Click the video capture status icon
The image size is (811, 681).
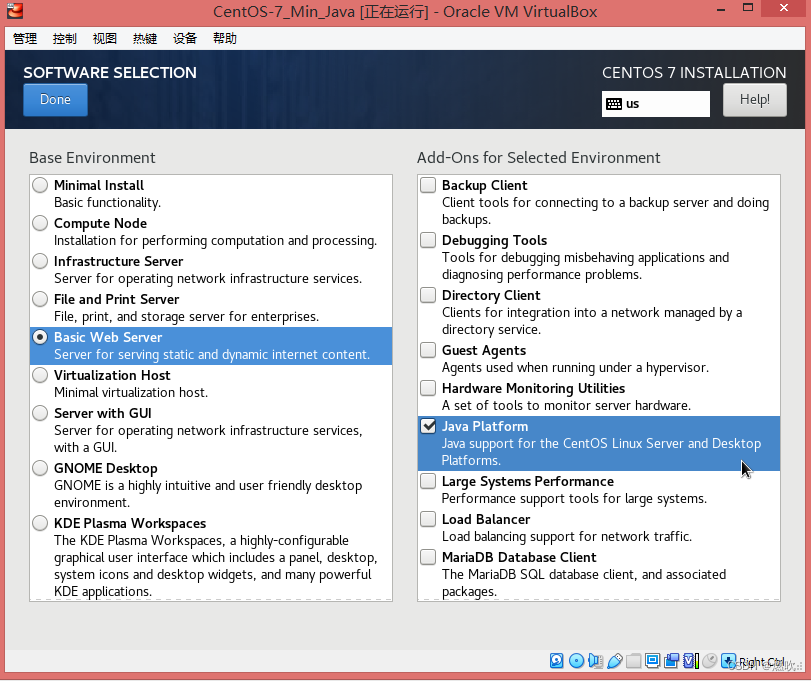(x=672, y=660)
